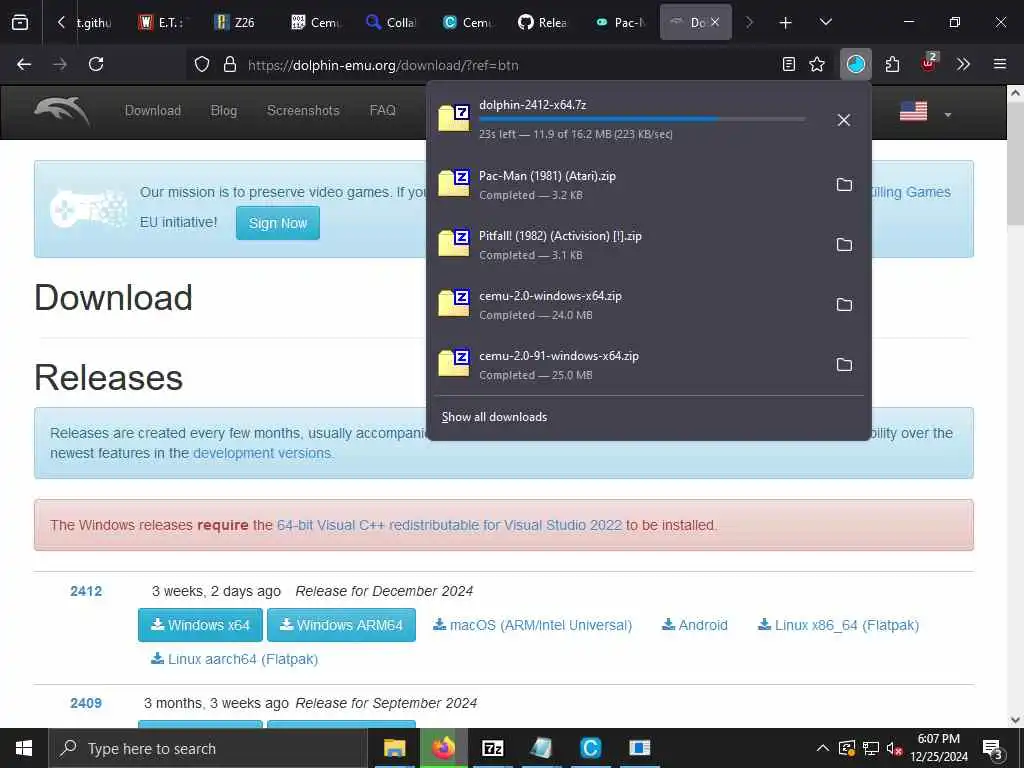Open Pac-Man (1981) (Atari).zip download entry
Screen dimensions: 1024x768
(627, 185)
